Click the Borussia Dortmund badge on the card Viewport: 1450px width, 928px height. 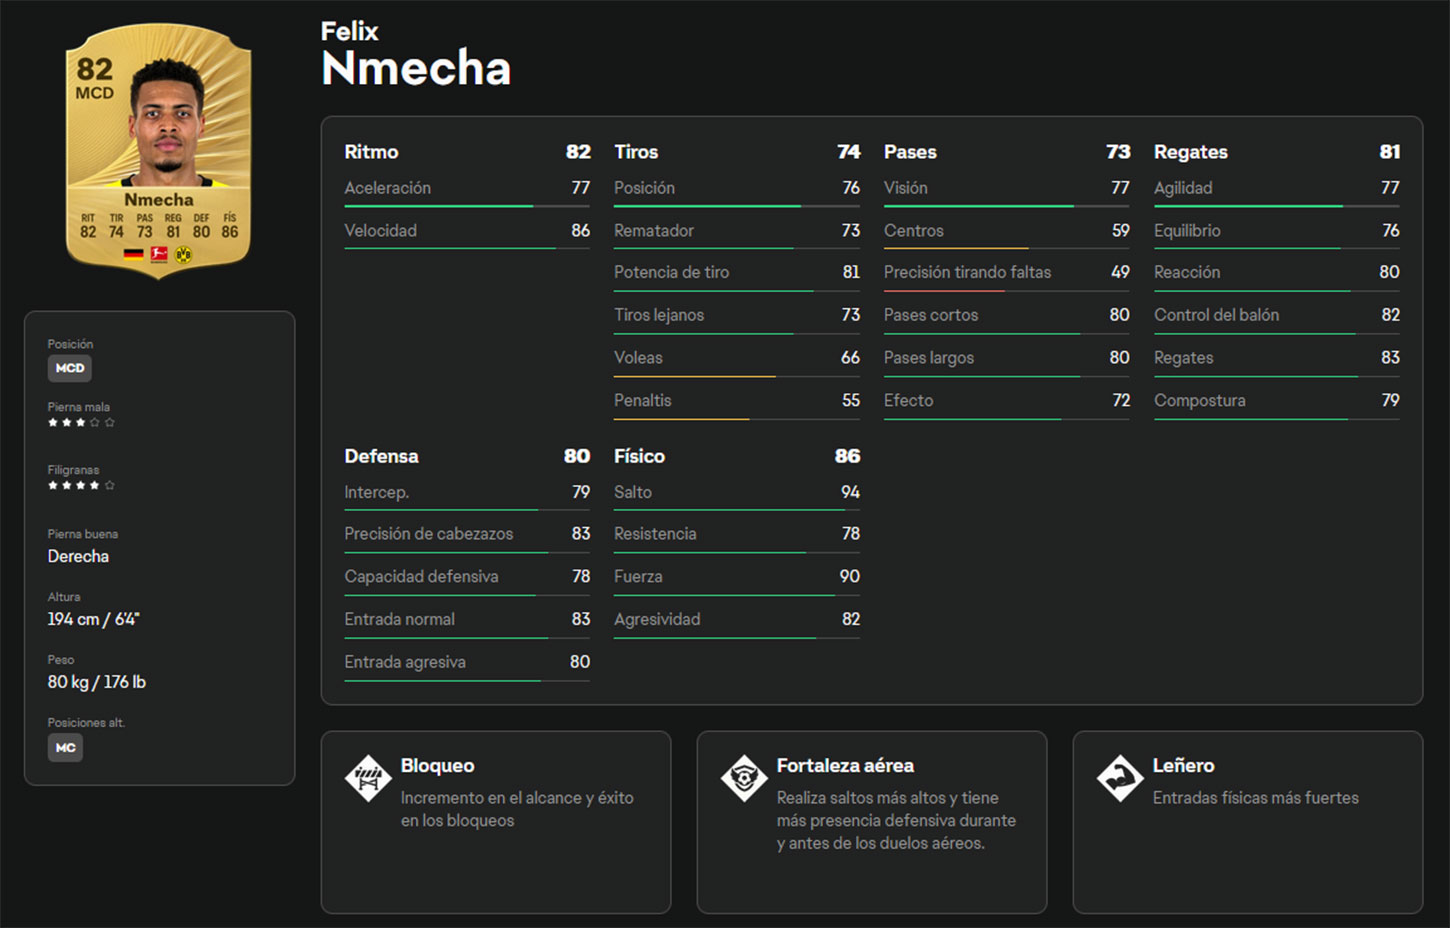coord(183,255)
